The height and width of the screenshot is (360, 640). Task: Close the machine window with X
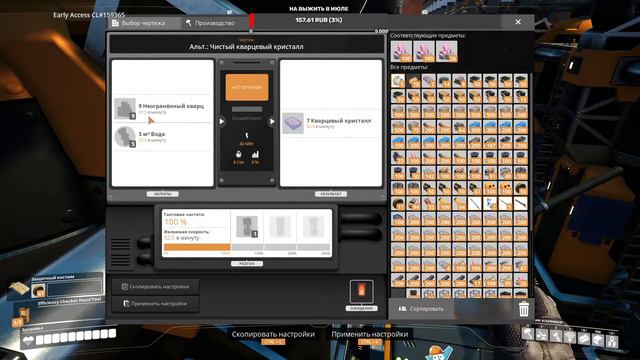[x=518, y=22]
